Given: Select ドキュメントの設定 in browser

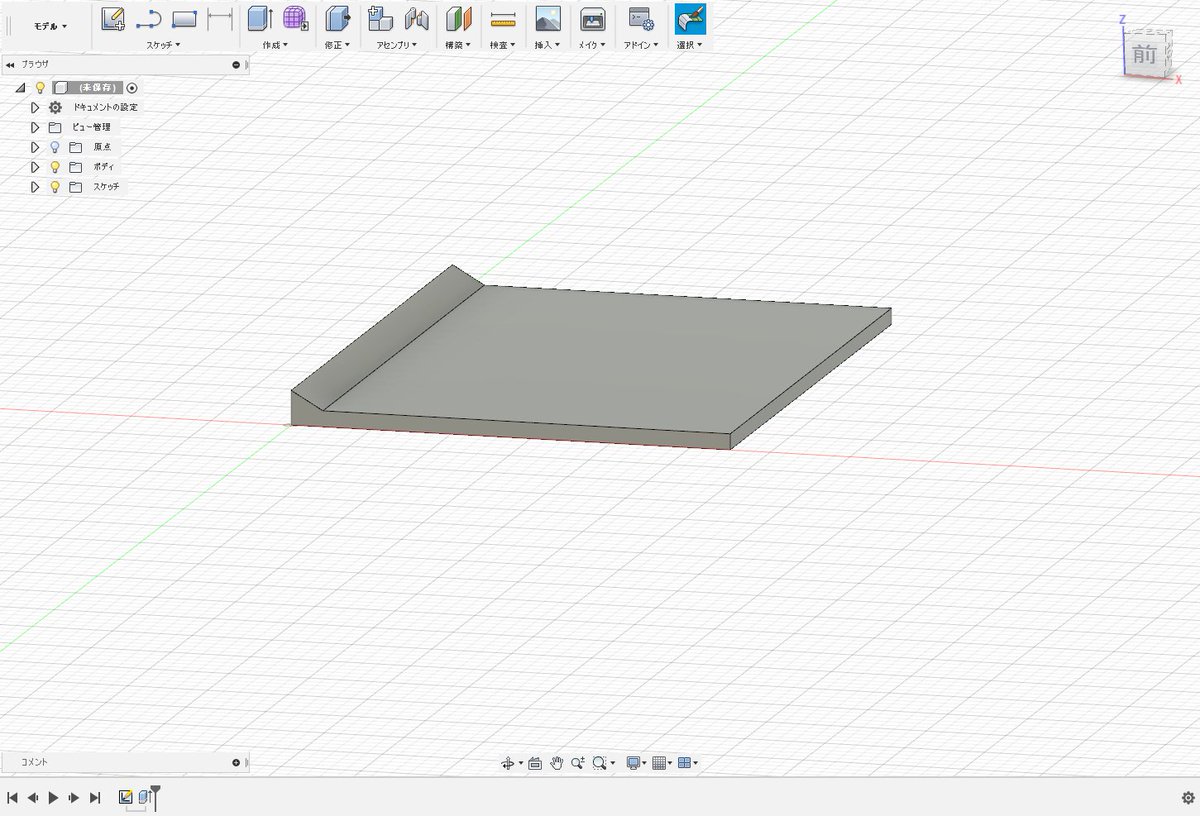Looking at the screenshot, I should click(105, 107).
